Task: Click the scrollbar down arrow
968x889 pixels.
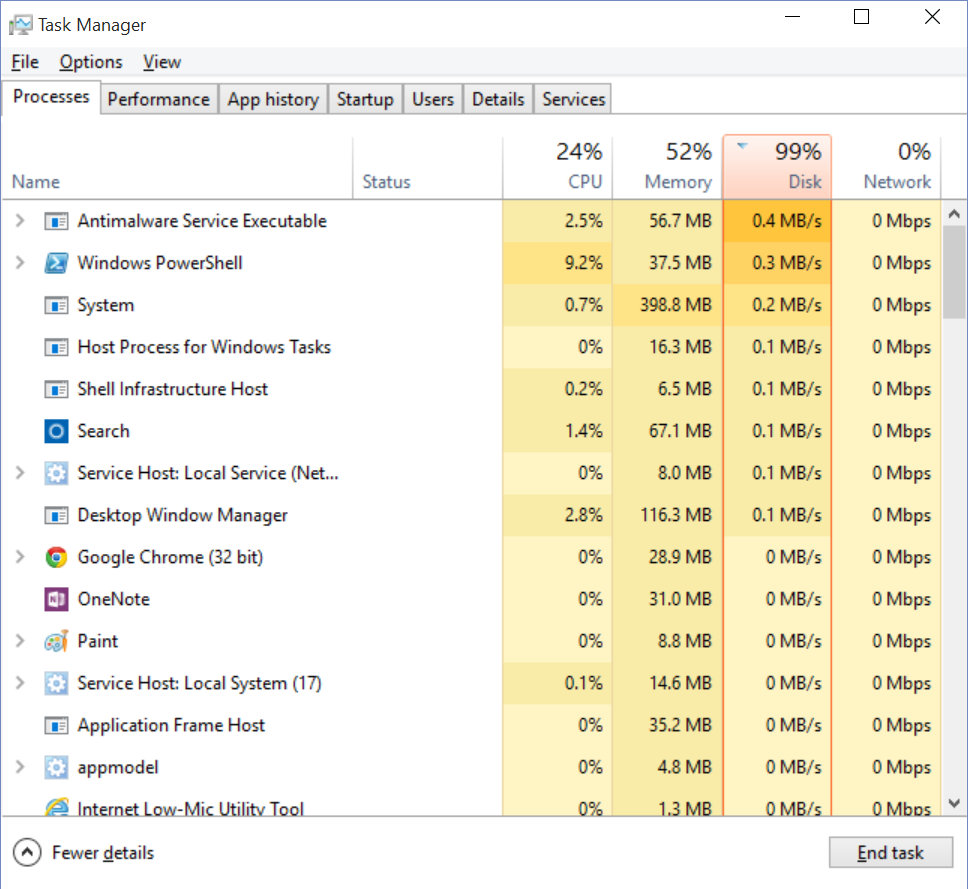Action: [954, 803]
